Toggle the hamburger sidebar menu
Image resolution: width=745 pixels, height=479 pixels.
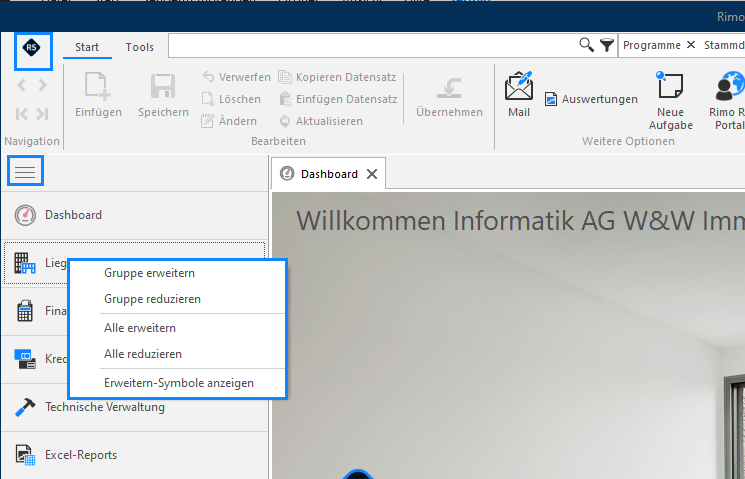coord(25,171)
